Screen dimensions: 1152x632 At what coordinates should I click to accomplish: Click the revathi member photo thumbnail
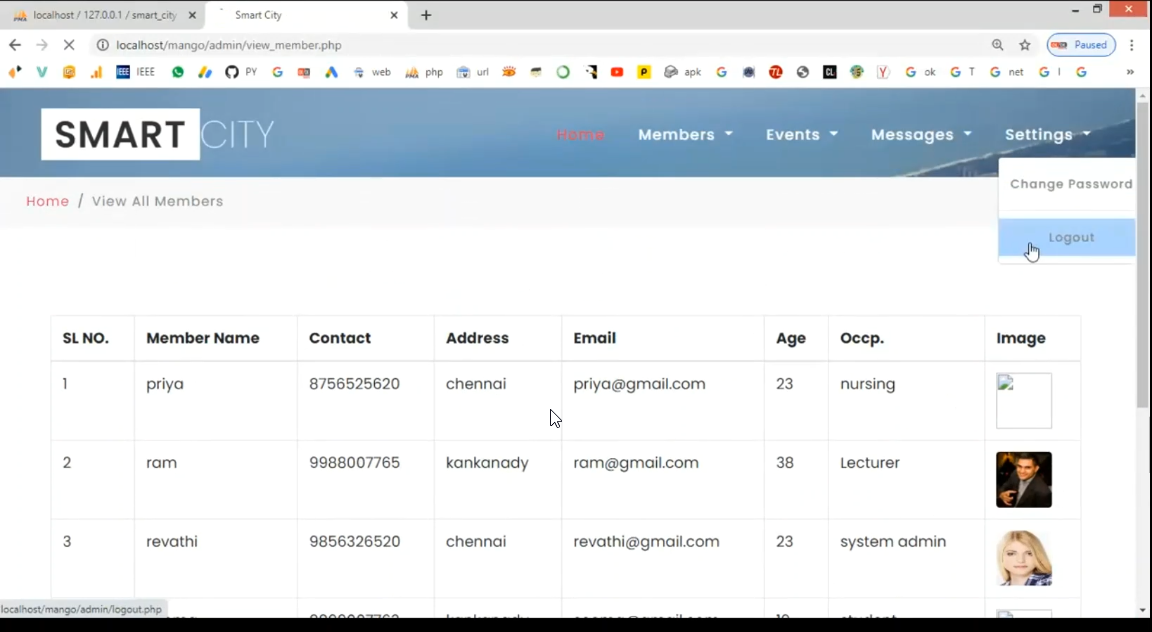pyautogui.click(x=1023, y=559)
